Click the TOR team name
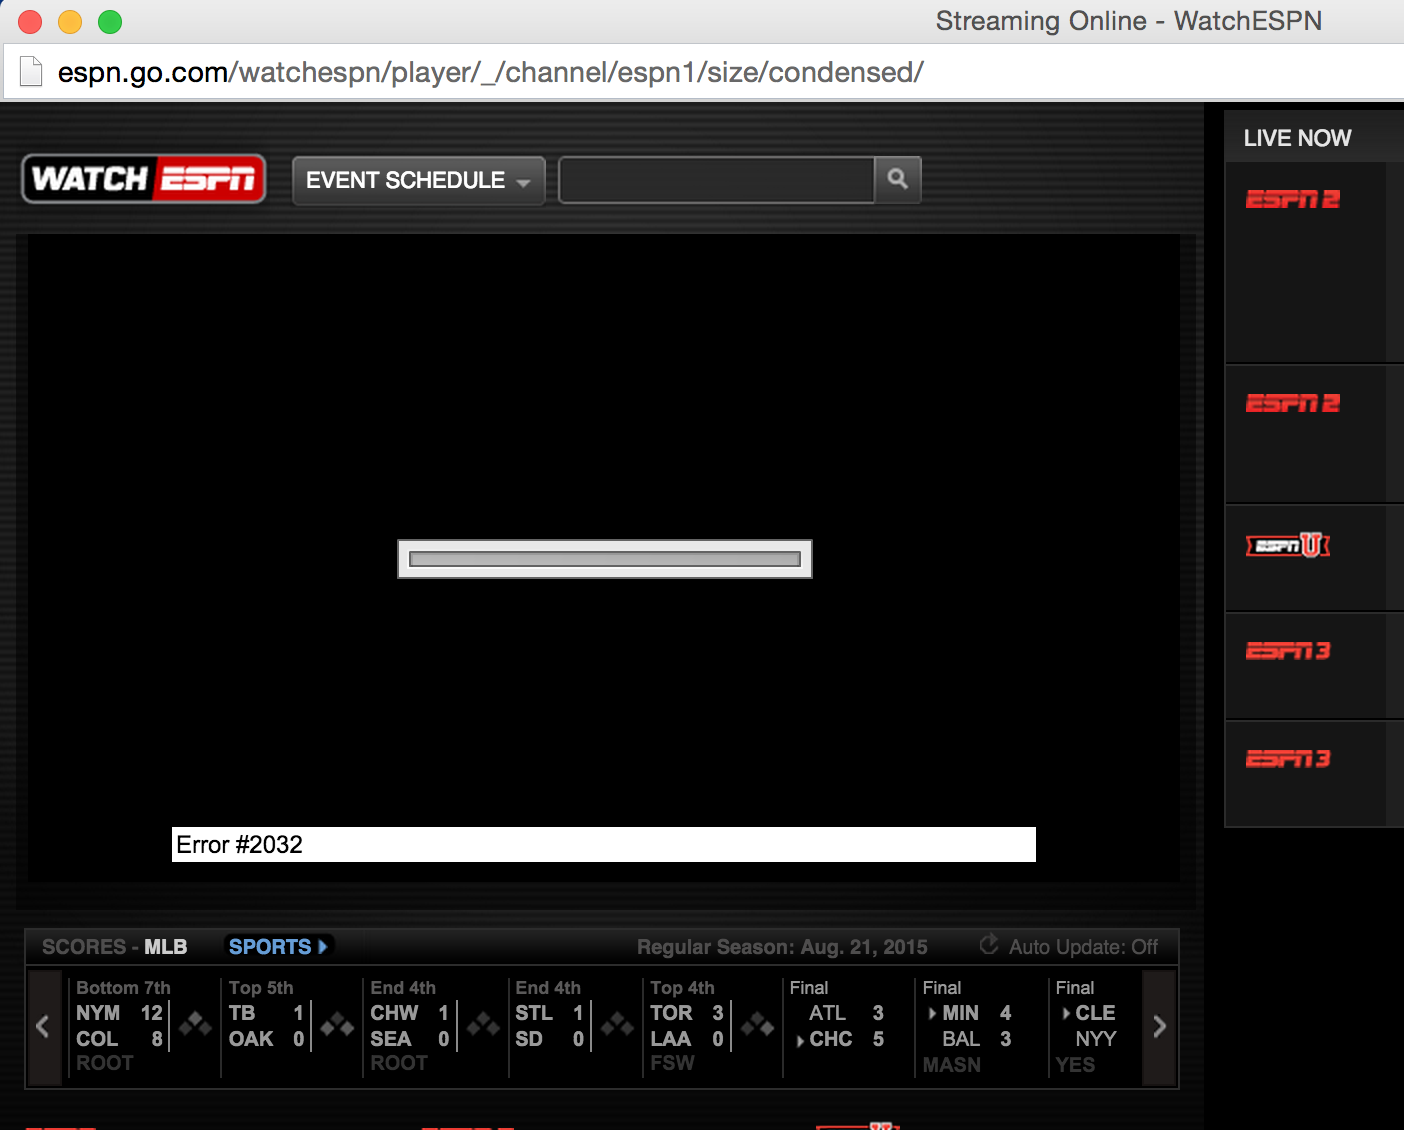Viewport: 1404px width, 1130px height. [671, 1013]
